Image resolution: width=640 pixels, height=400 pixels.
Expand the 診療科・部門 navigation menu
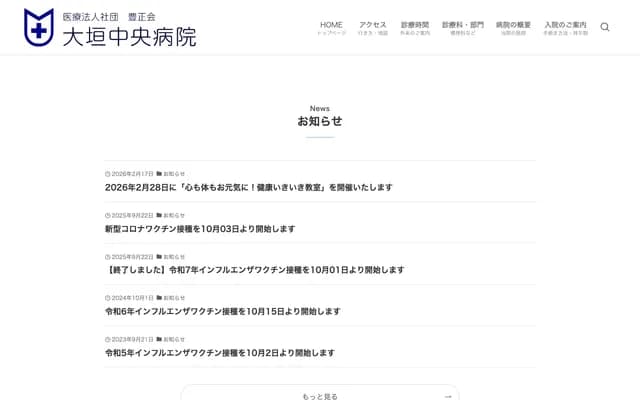462,27
